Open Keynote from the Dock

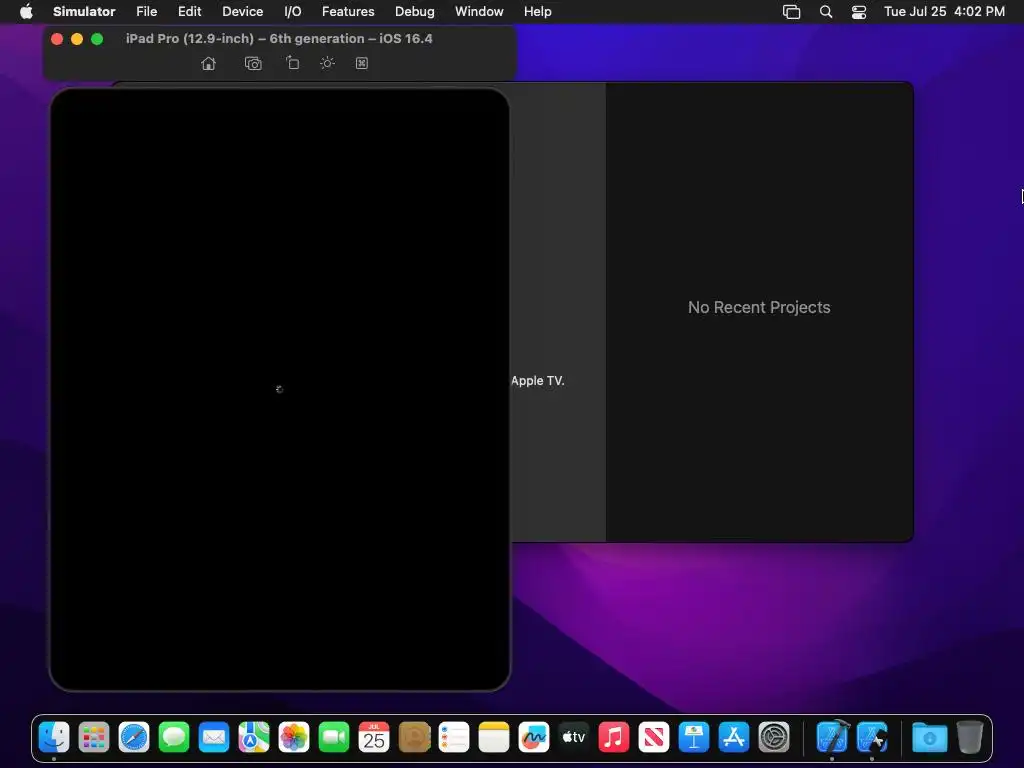click(694, 737)
